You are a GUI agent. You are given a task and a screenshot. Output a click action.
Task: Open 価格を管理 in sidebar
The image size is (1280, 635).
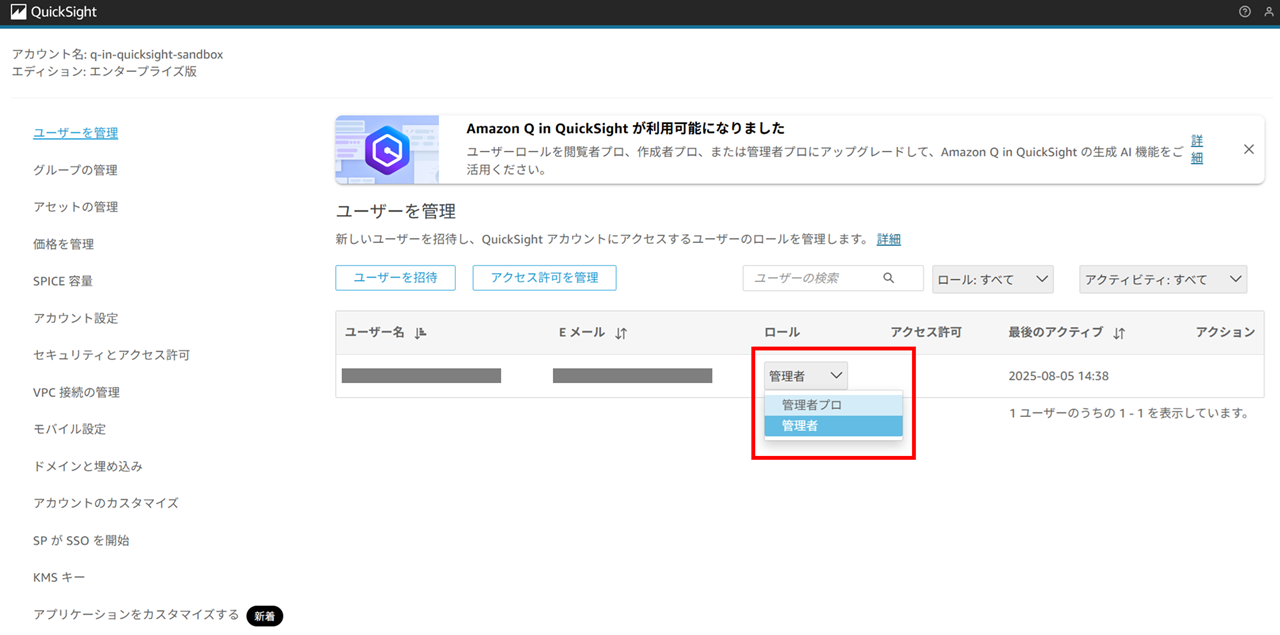[63, 244]
